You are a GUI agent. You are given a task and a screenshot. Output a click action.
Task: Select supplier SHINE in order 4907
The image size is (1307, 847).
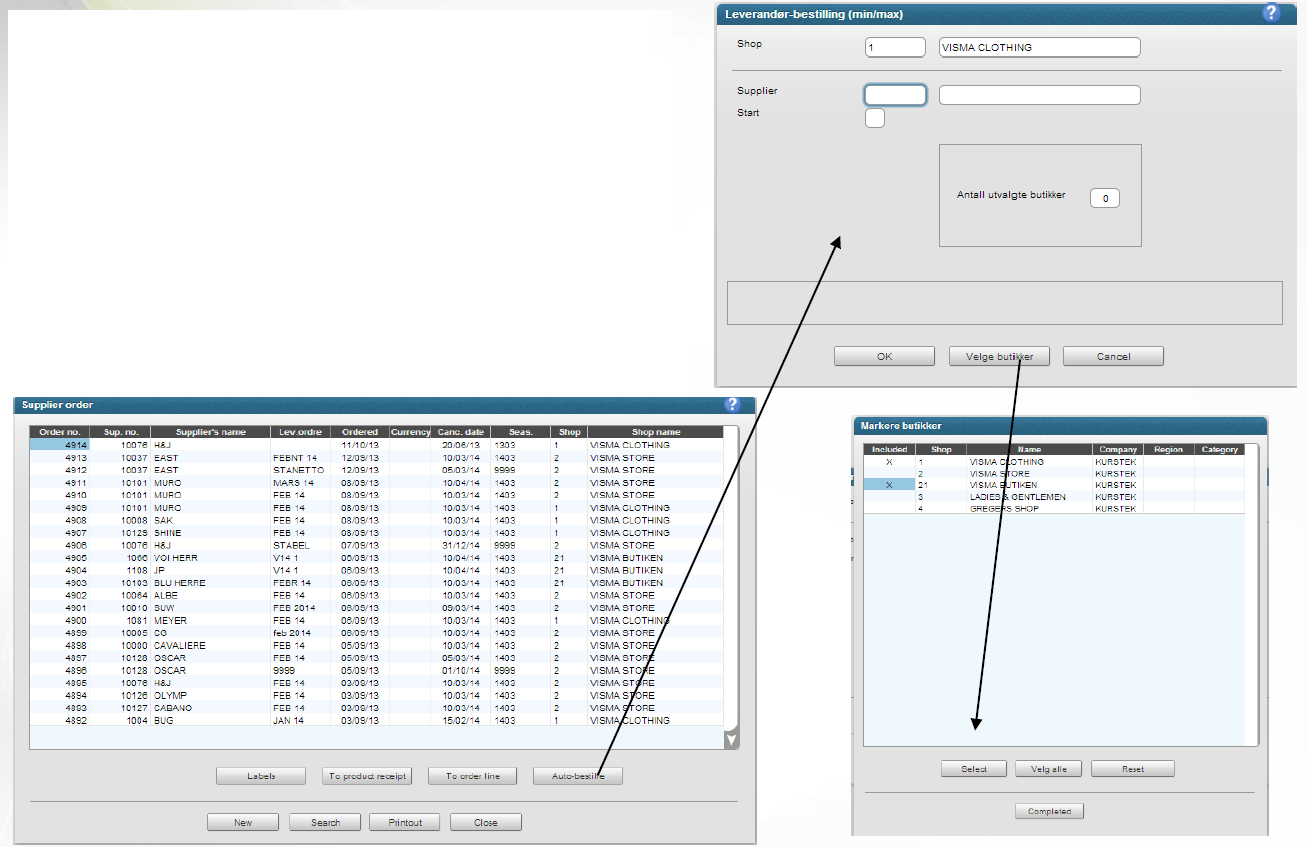click(168, 532)
